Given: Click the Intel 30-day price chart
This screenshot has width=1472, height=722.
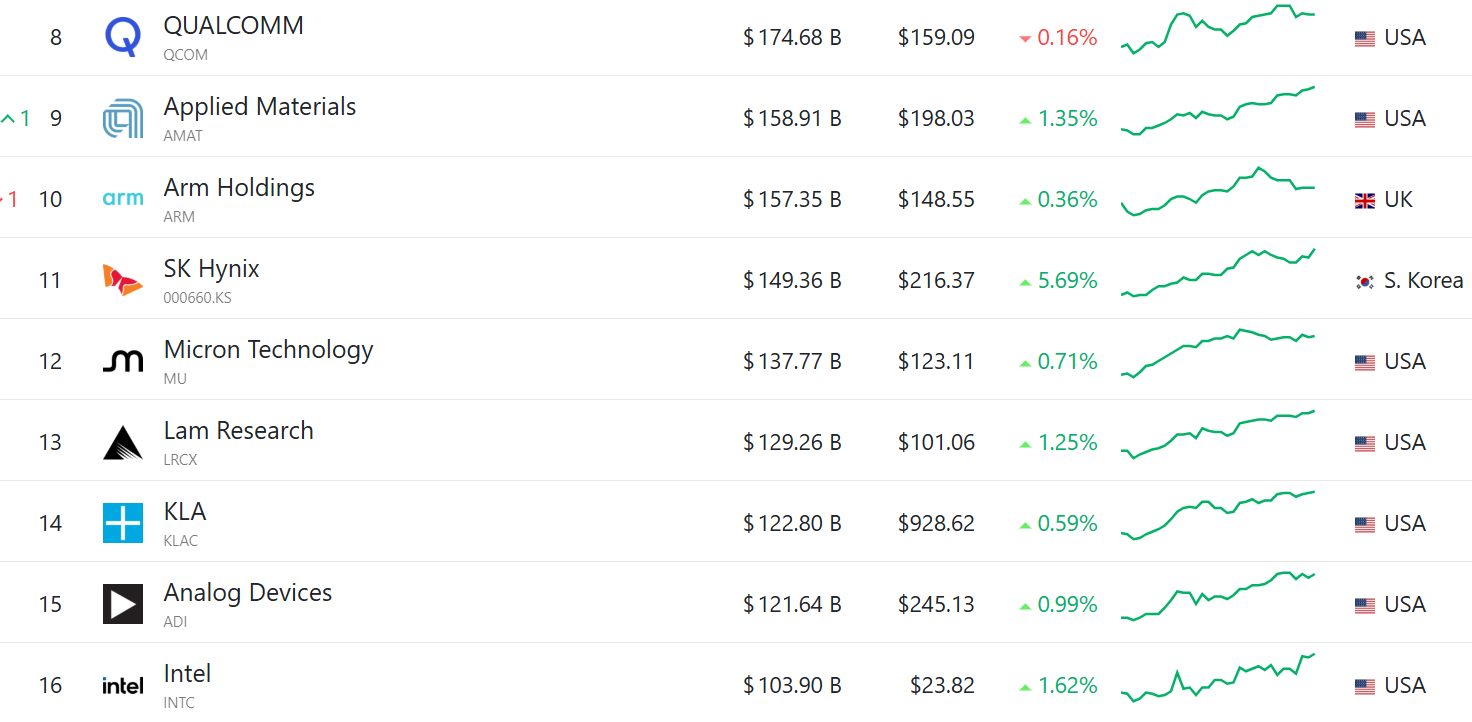Looking at the screenshot, I should point(1218,678).
